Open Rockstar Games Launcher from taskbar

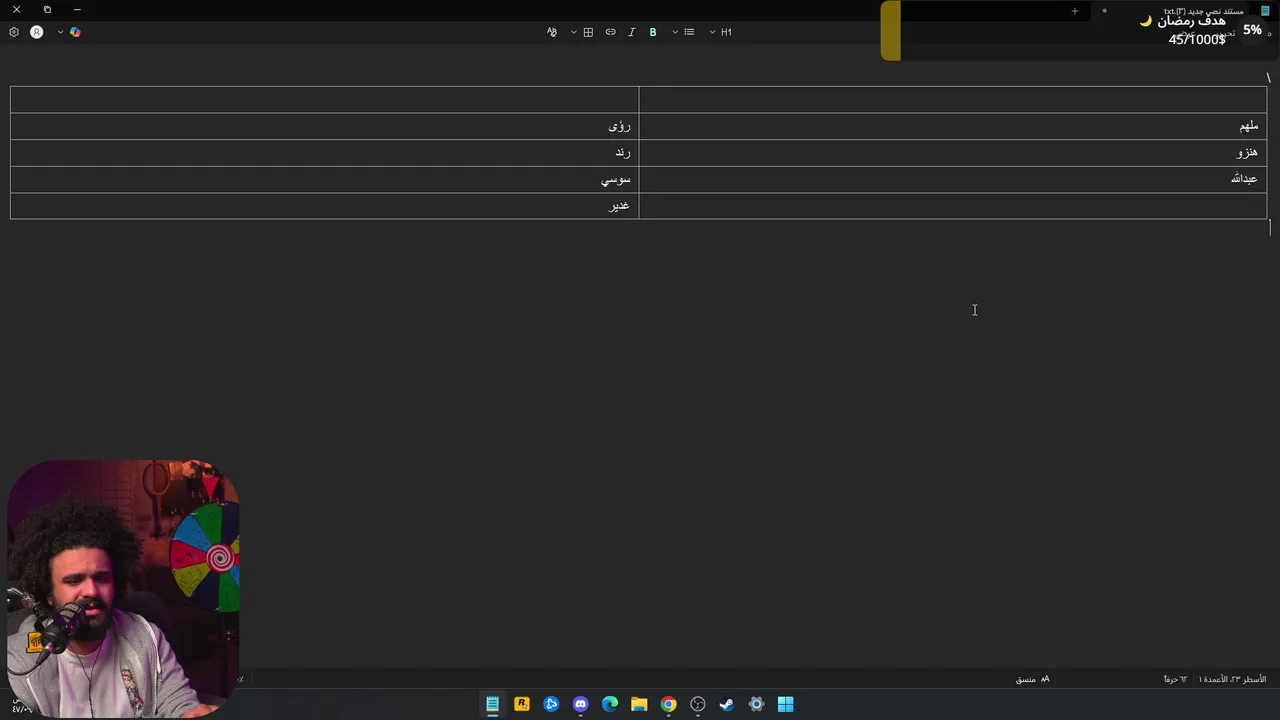point(522,704)
